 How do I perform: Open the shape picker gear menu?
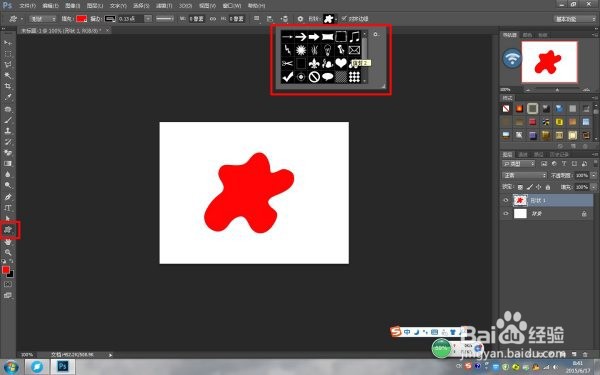point(376,34)
